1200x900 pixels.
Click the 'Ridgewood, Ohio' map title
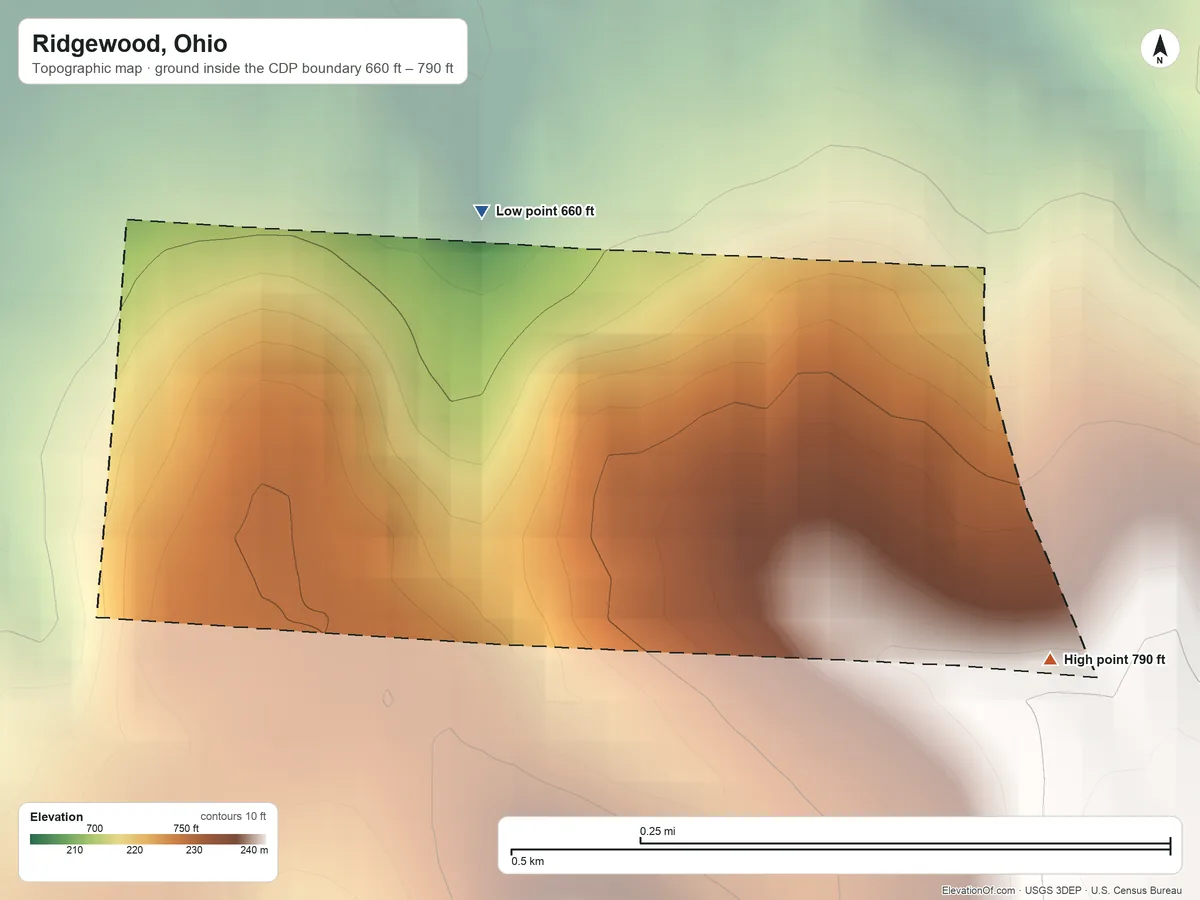pyautogui.click(x=130, y=44)
